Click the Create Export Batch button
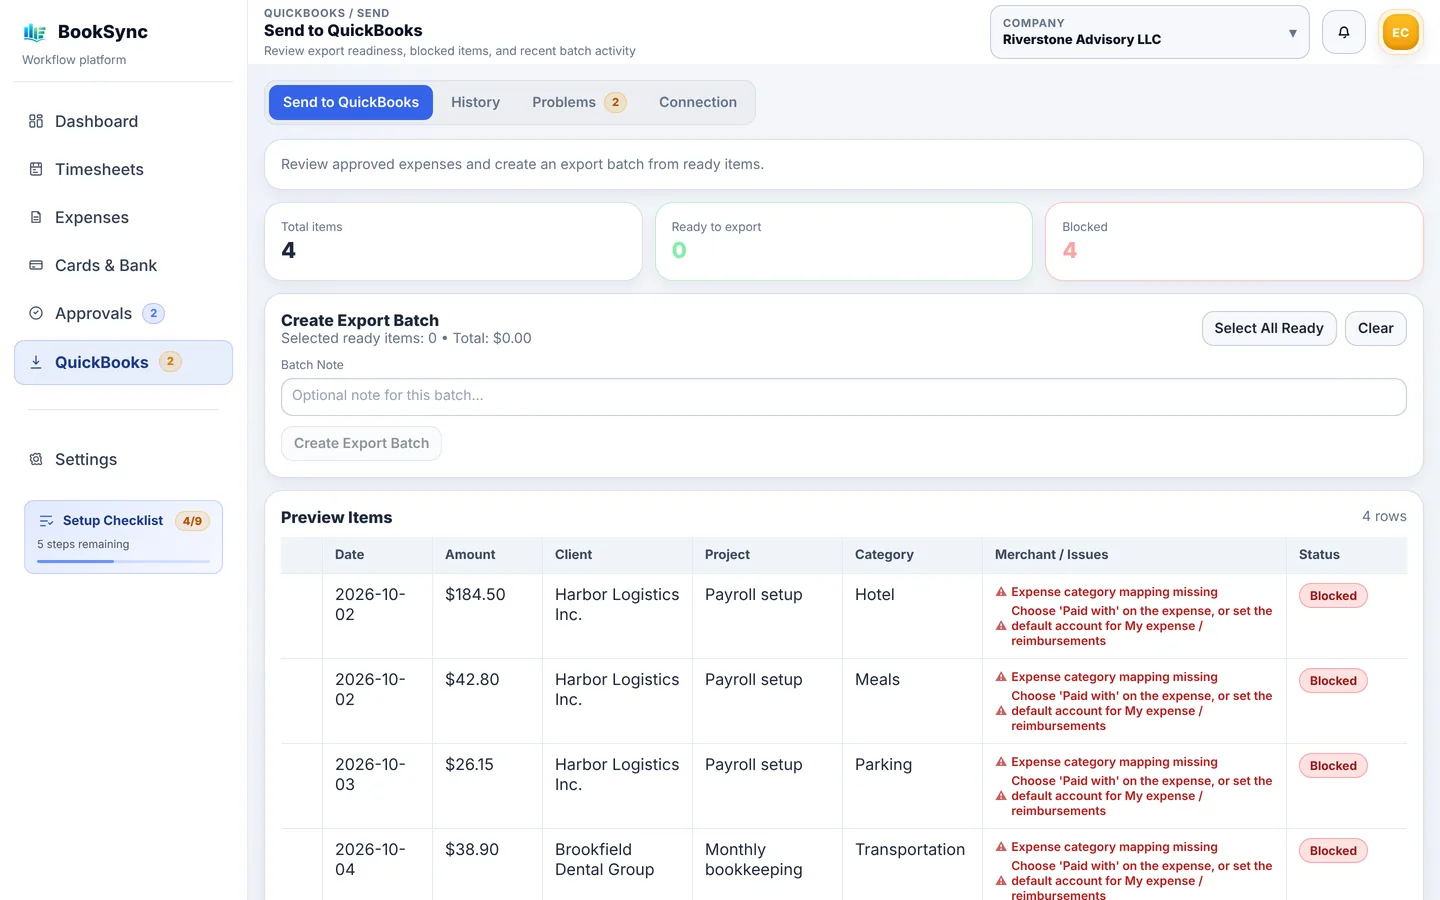 click(361, 443)
